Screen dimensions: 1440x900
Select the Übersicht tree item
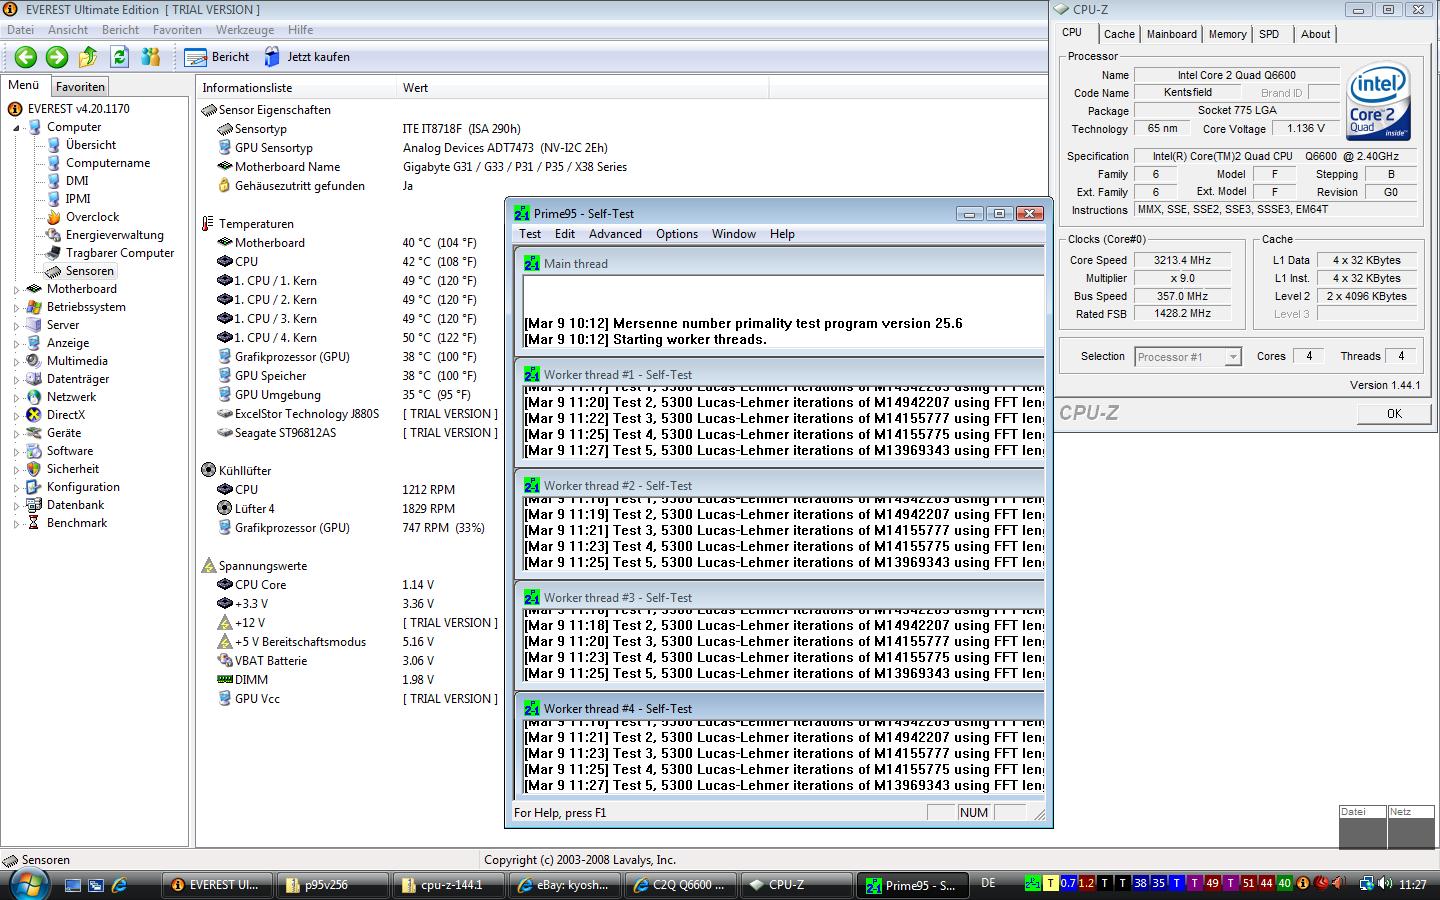pos(90,145)
